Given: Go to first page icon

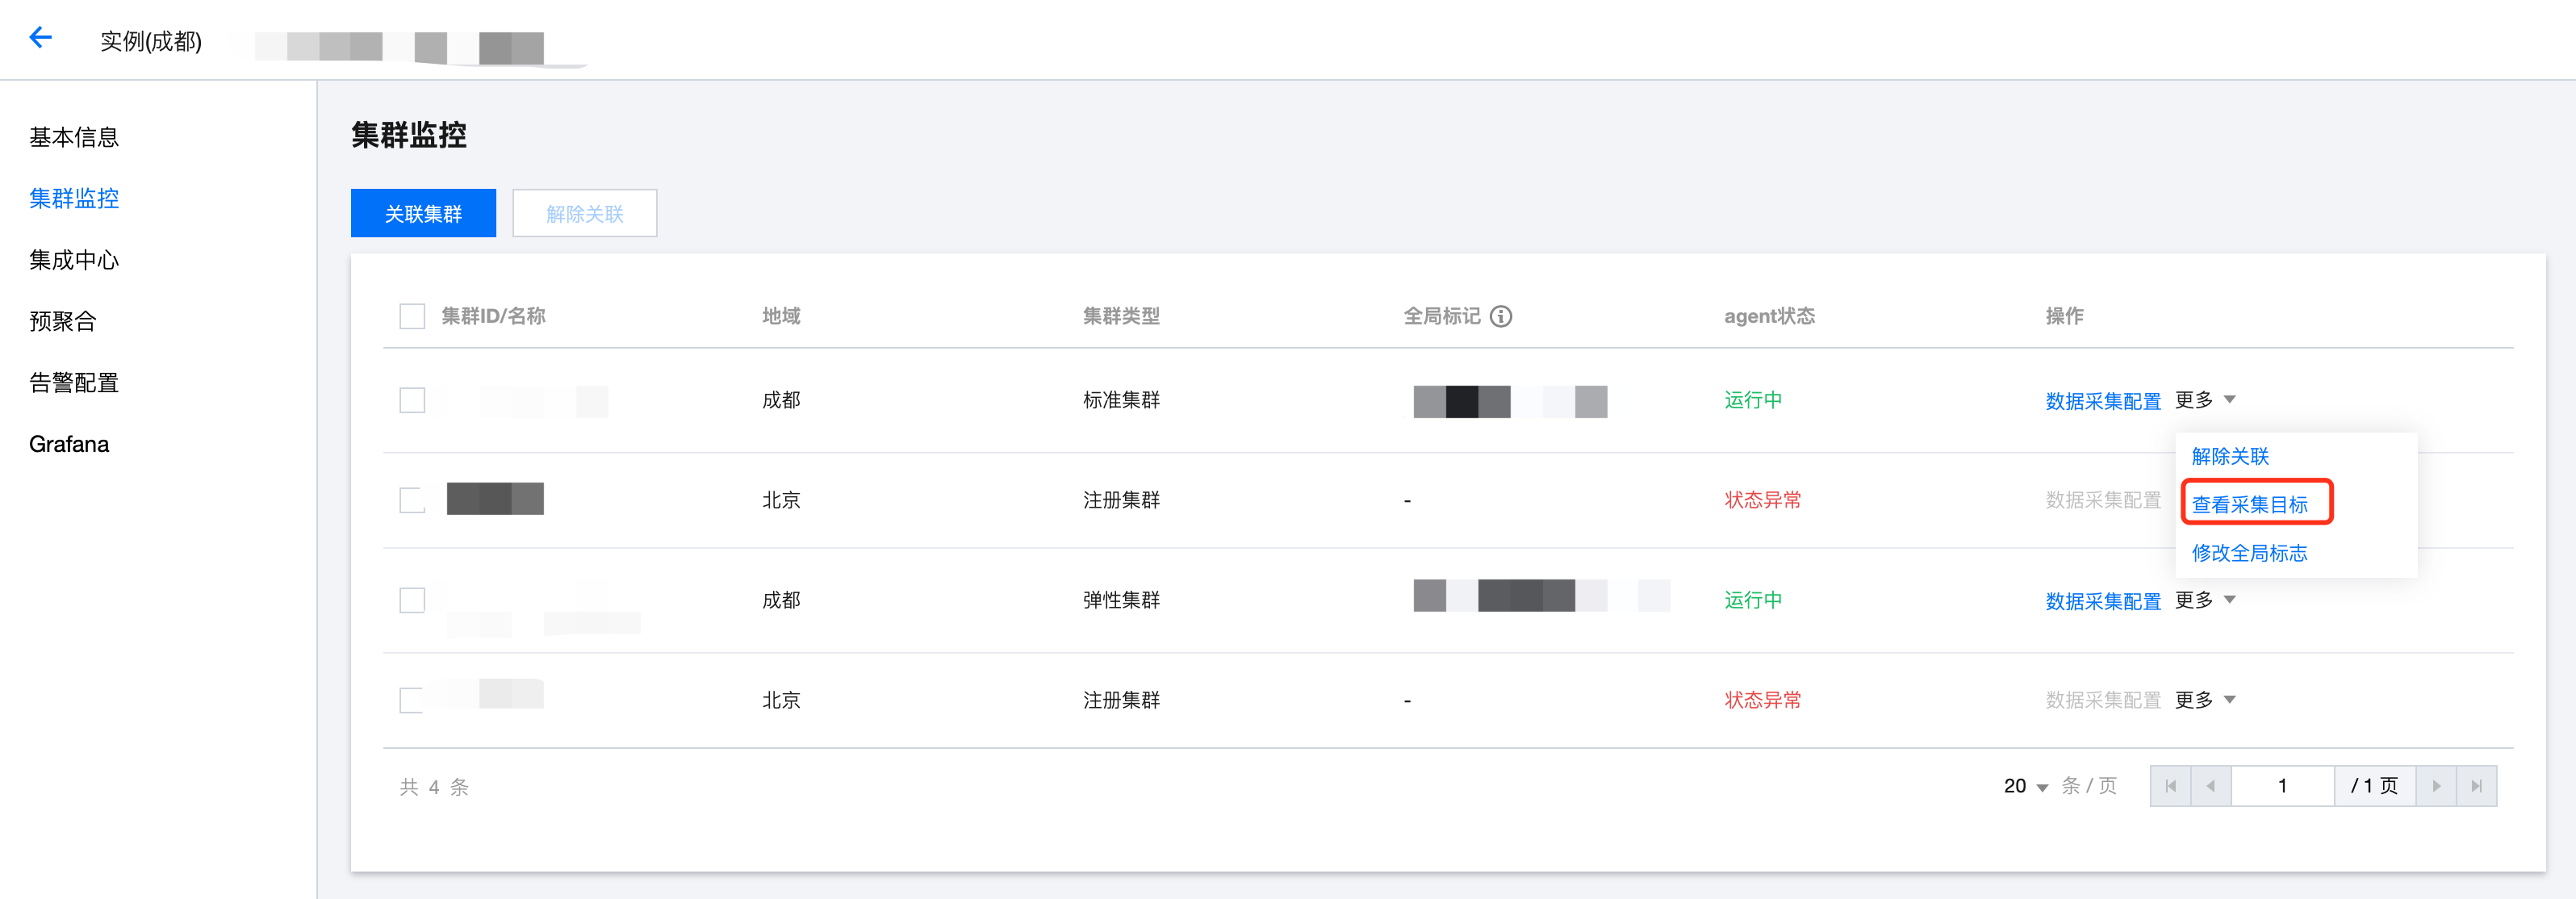Looking at the screenshot, I should click(x=2170, y=786).
